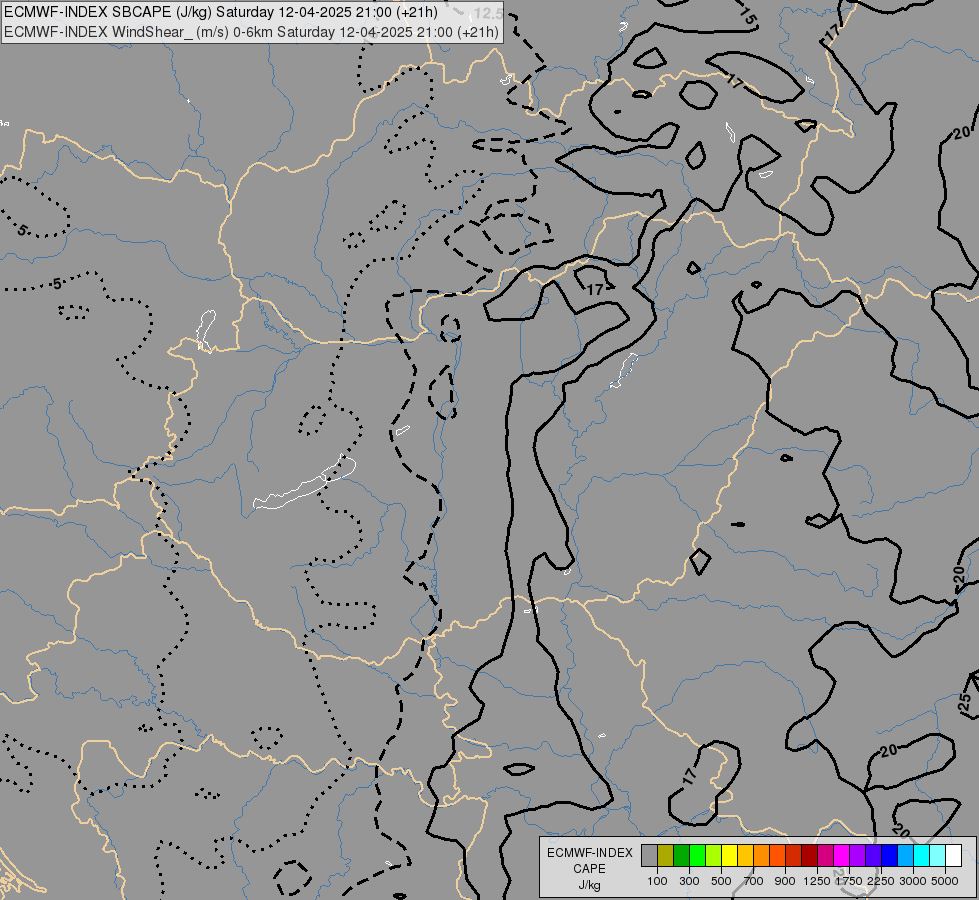This screenshot has width=979, height=900.
Task: Click the 5000 legend value
Action: [x=945, y=881]
